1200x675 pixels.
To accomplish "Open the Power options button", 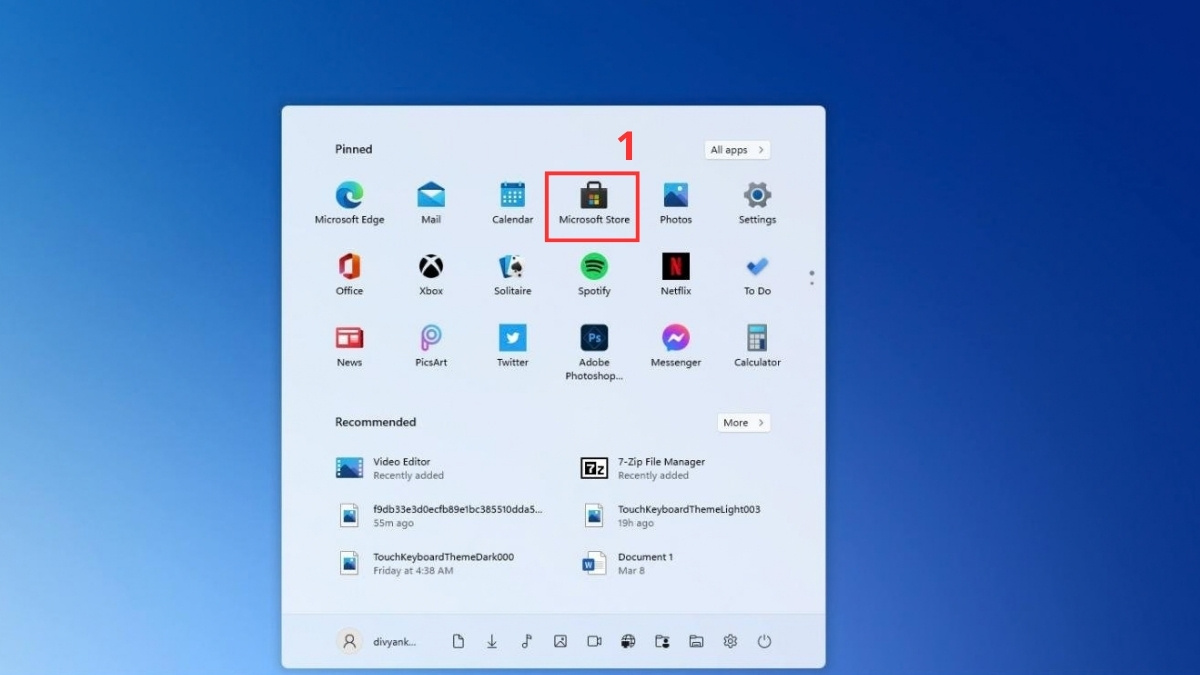I will [765, 642].
